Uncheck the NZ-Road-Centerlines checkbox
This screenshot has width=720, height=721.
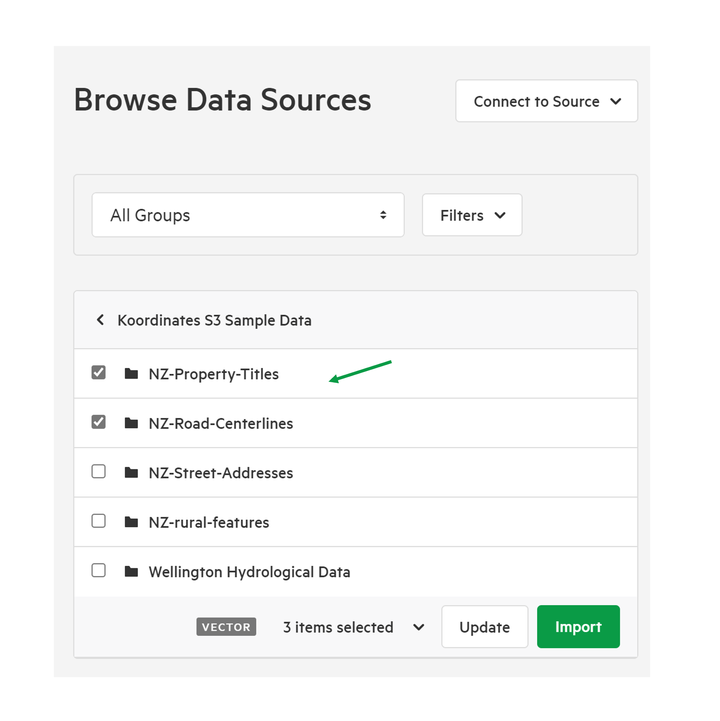[x=98, y=422]
